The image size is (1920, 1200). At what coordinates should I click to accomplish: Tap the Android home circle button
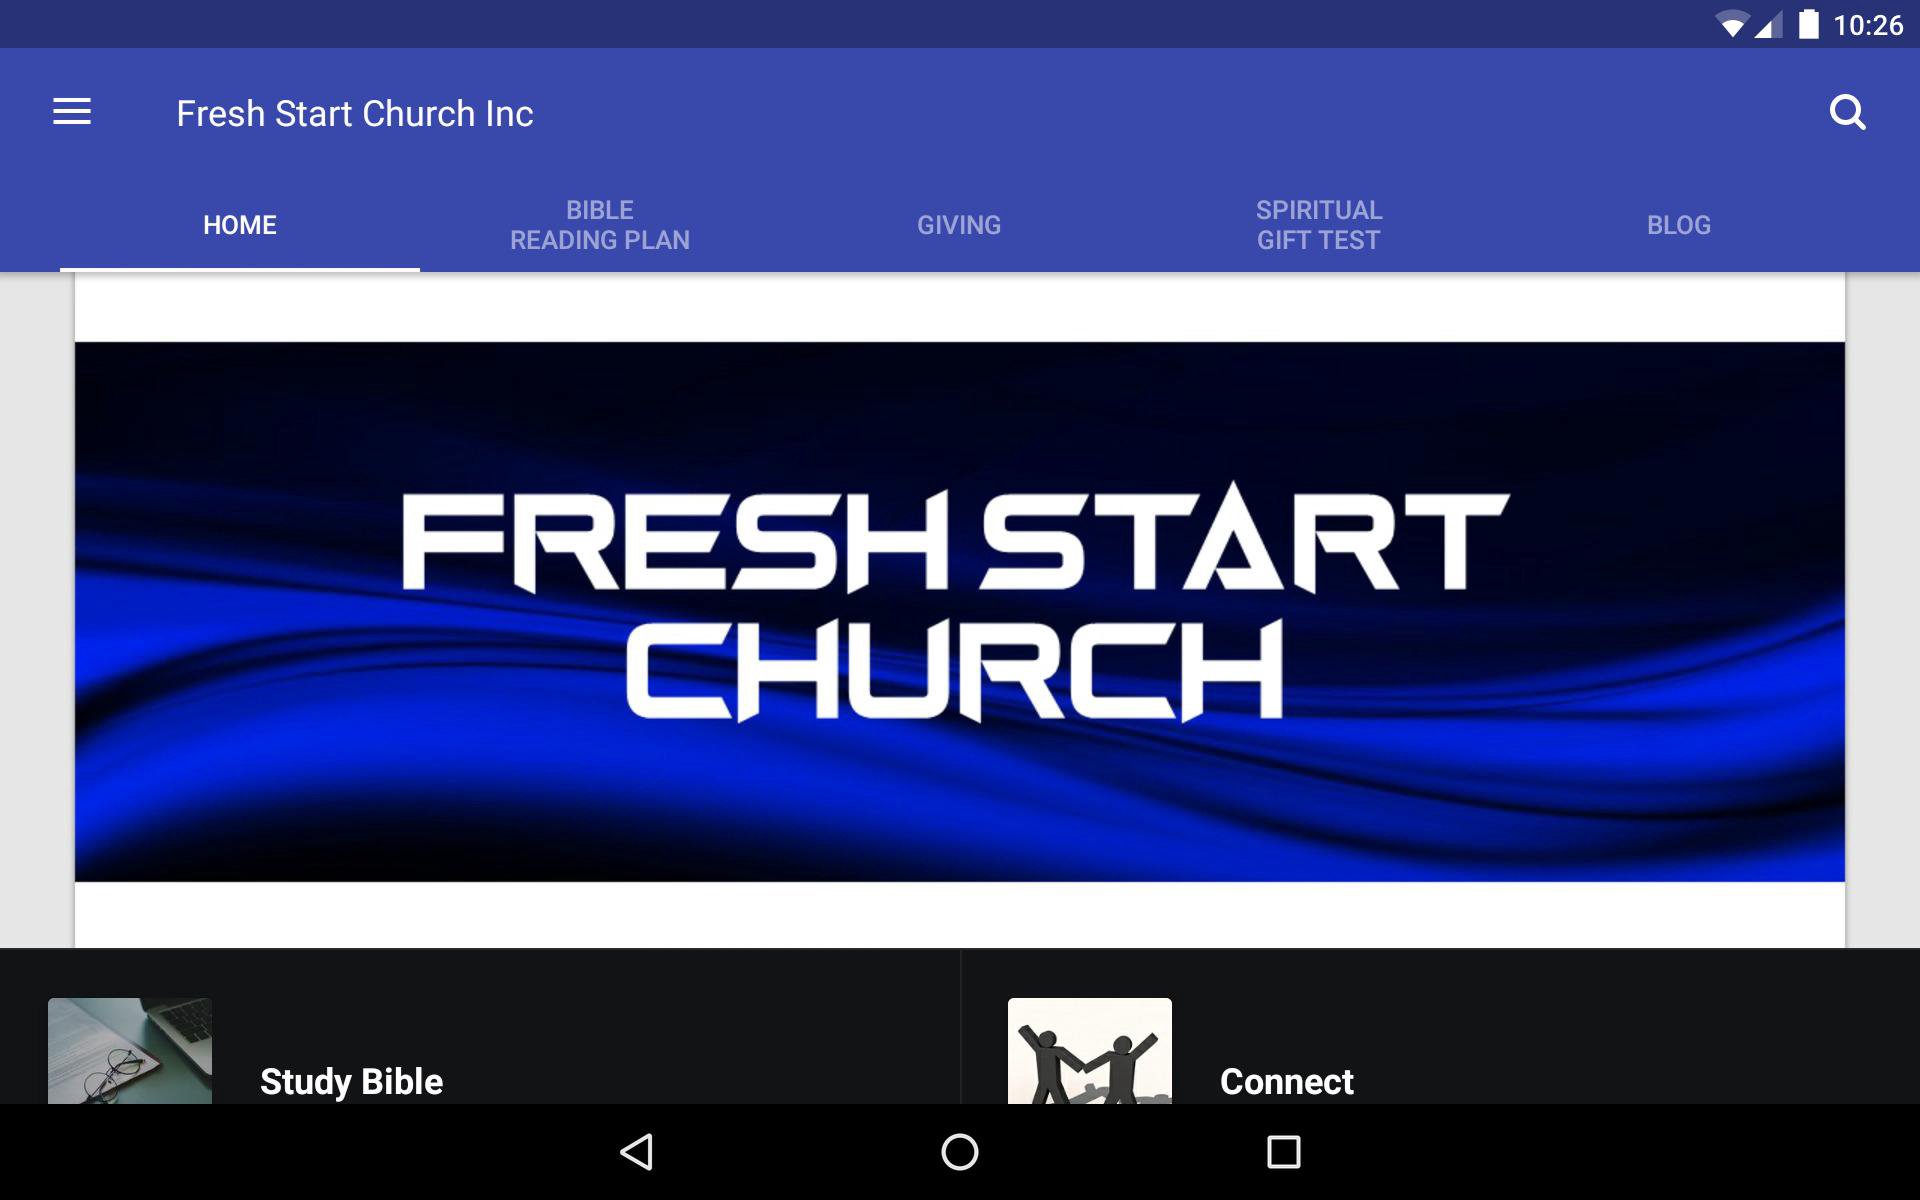(x=960, y=1152)
